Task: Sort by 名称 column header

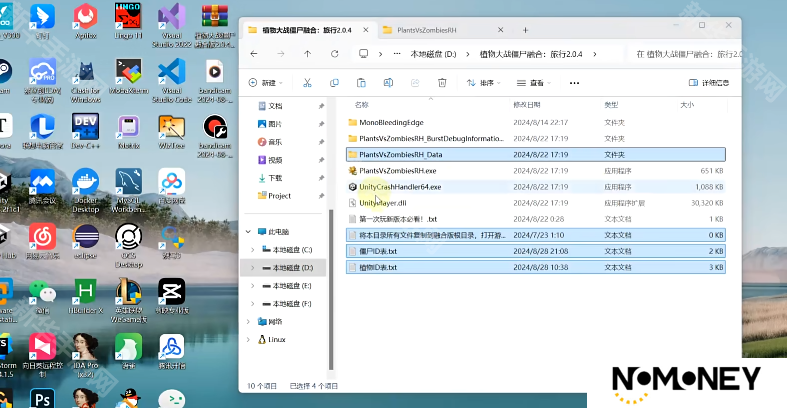Action: tap(362, 105)
